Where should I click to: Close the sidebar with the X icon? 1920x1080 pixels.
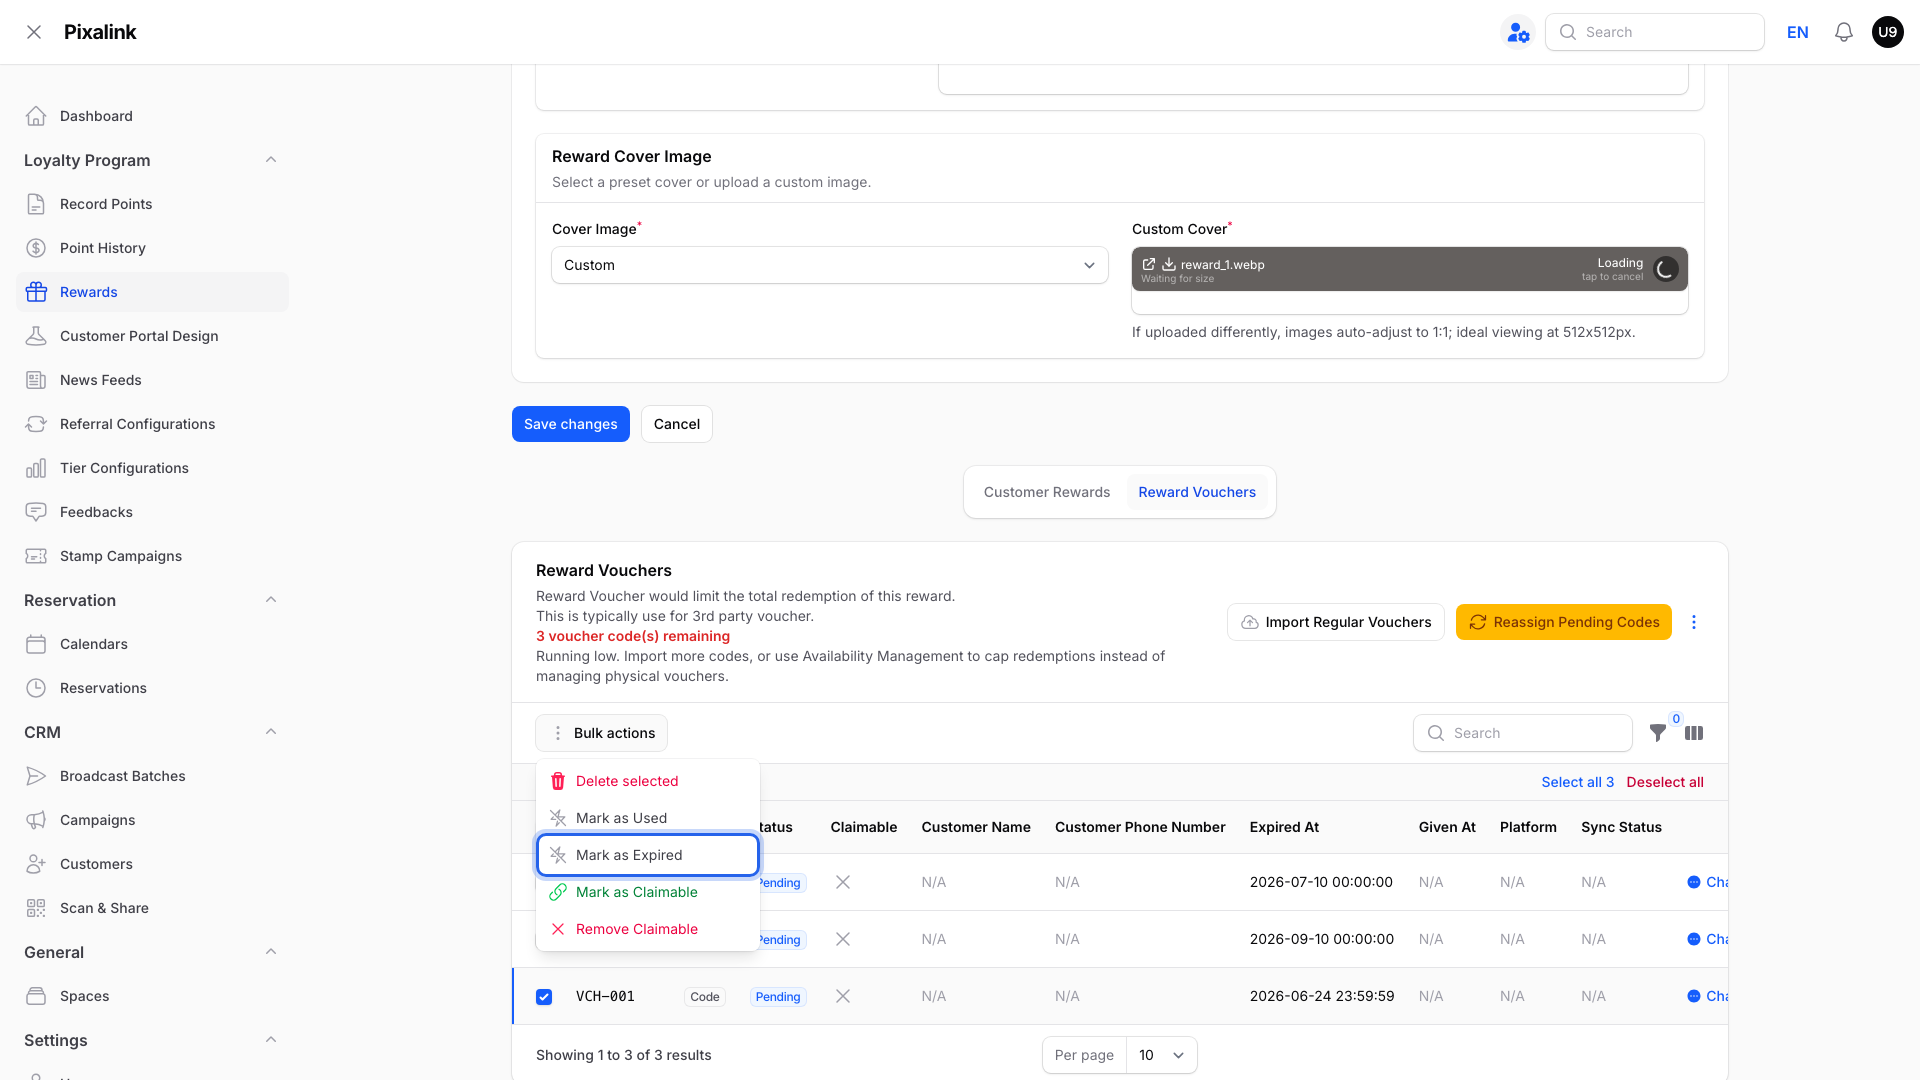click(34, 32)
